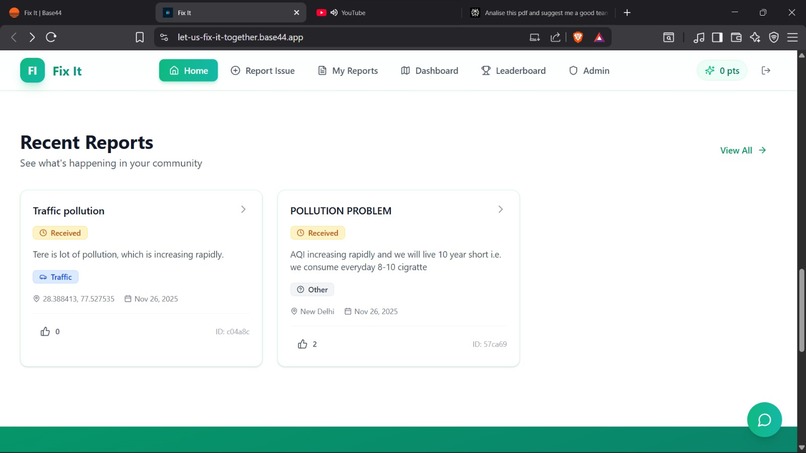Image resolution: width=806 pixels, height=453 pixels.
Task: Open the media music note control
Action: pos(699,37)
